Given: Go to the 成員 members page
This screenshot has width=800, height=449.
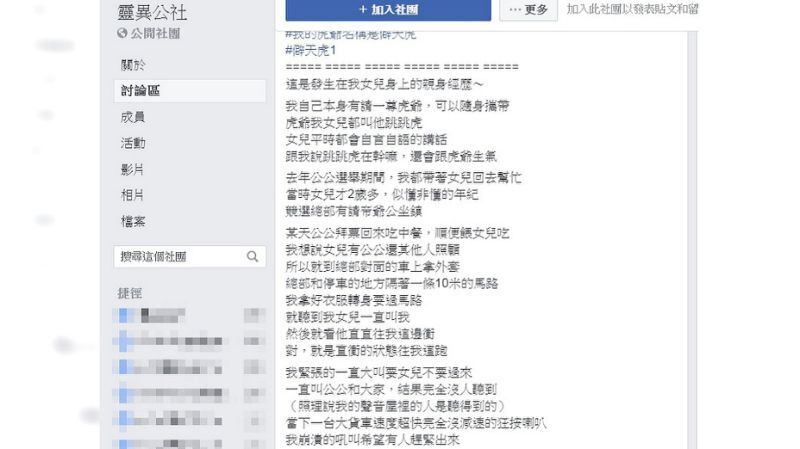Looking at the screenshot, I should coord(133,117).
